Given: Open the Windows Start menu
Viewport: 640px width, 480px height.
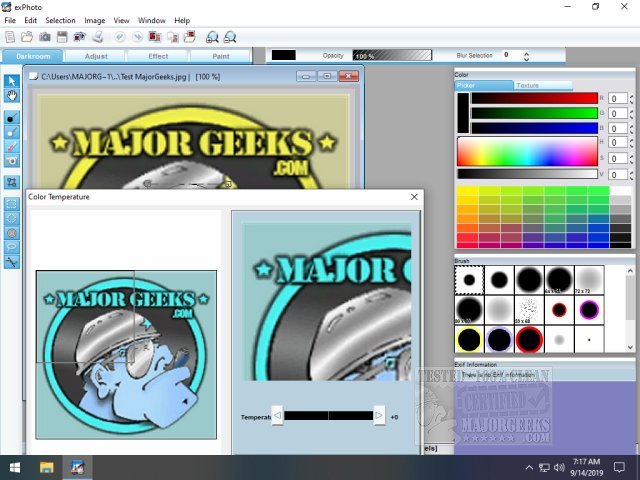Looking at the screenshot, I should [x=15, y=468].
